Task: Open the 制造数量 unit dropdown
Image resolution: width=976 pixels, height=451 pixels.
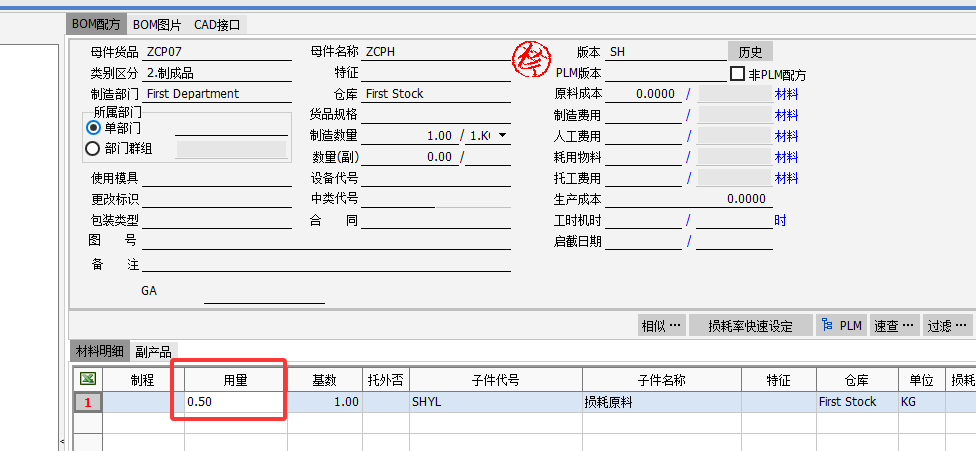Action: click(x=501, y=136)
